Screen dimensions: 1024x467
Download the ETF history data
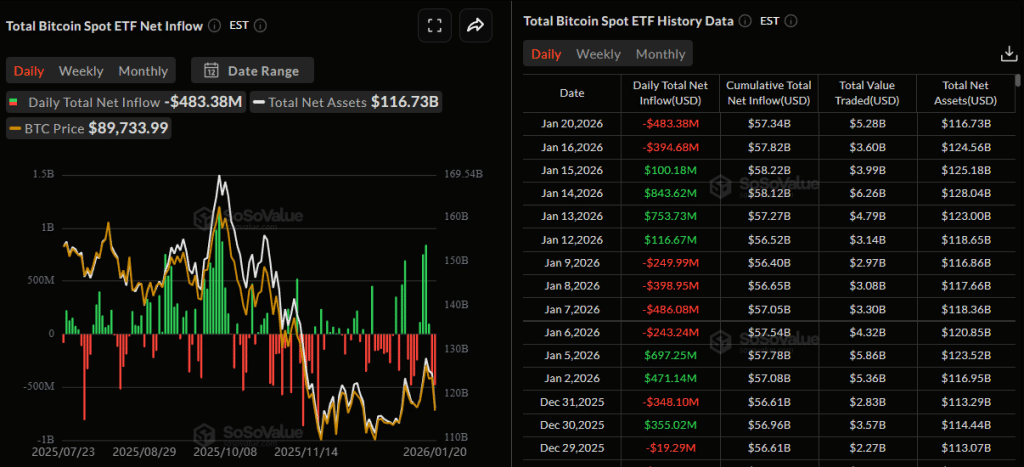1008,54
